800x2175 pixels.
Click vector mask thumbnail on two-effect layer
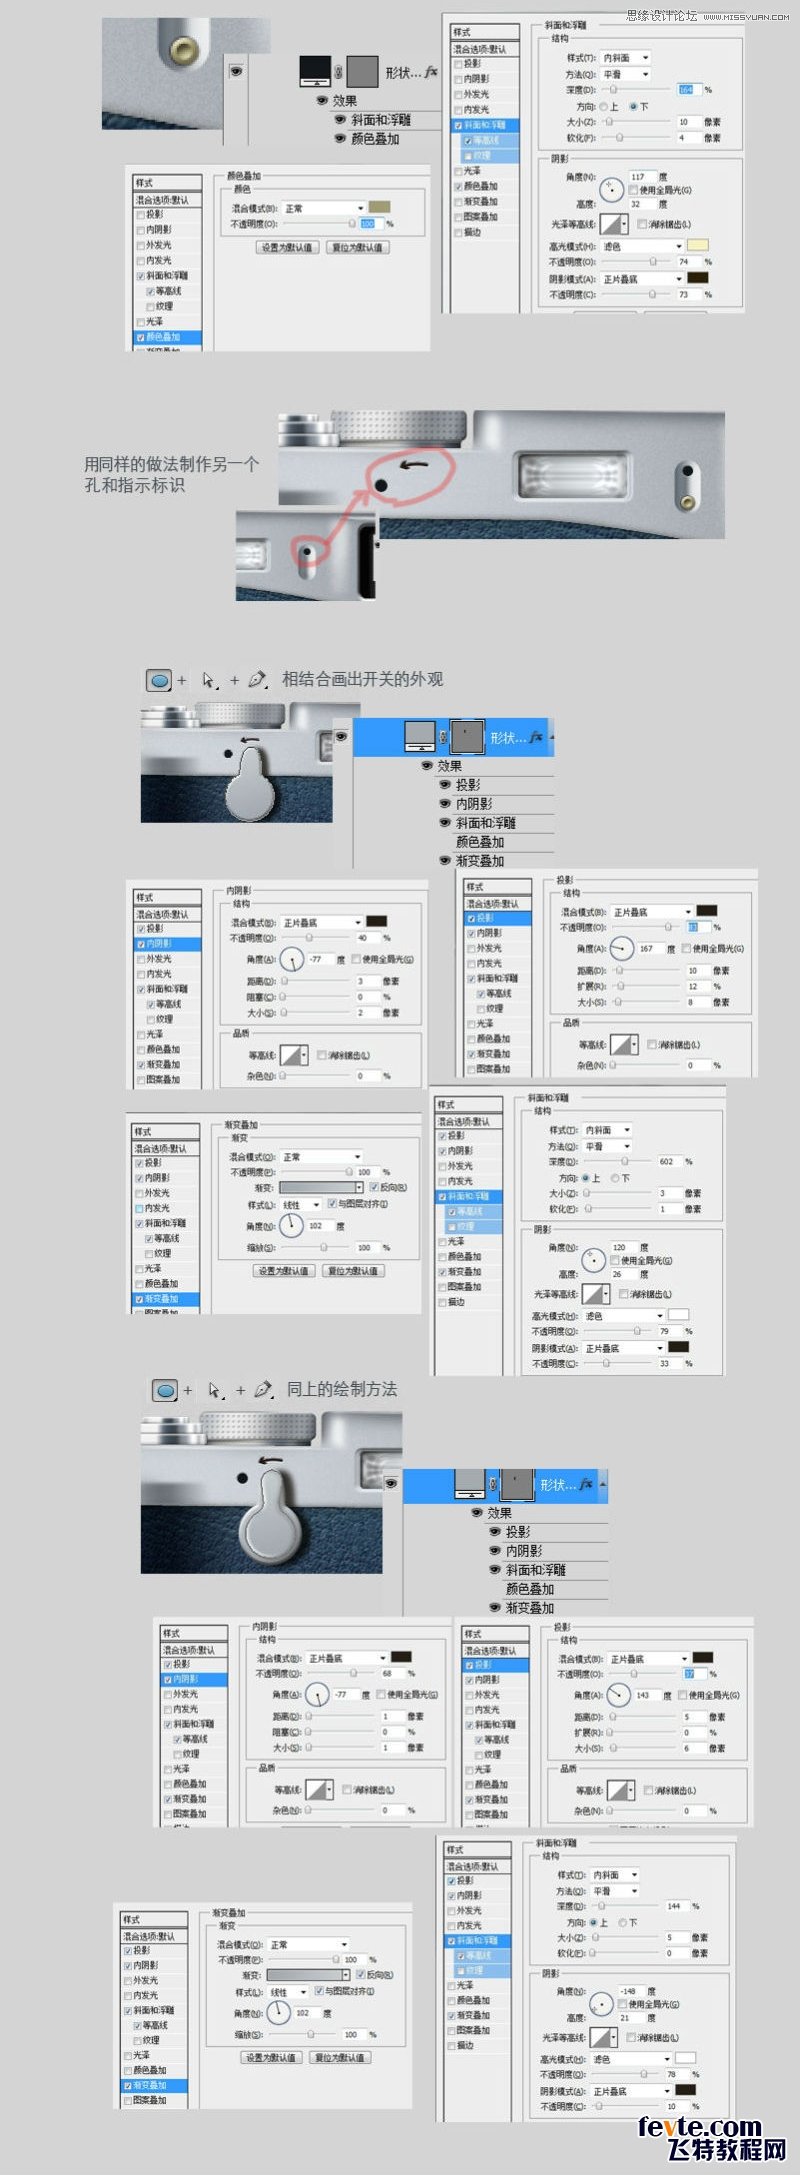coord(362,72)
